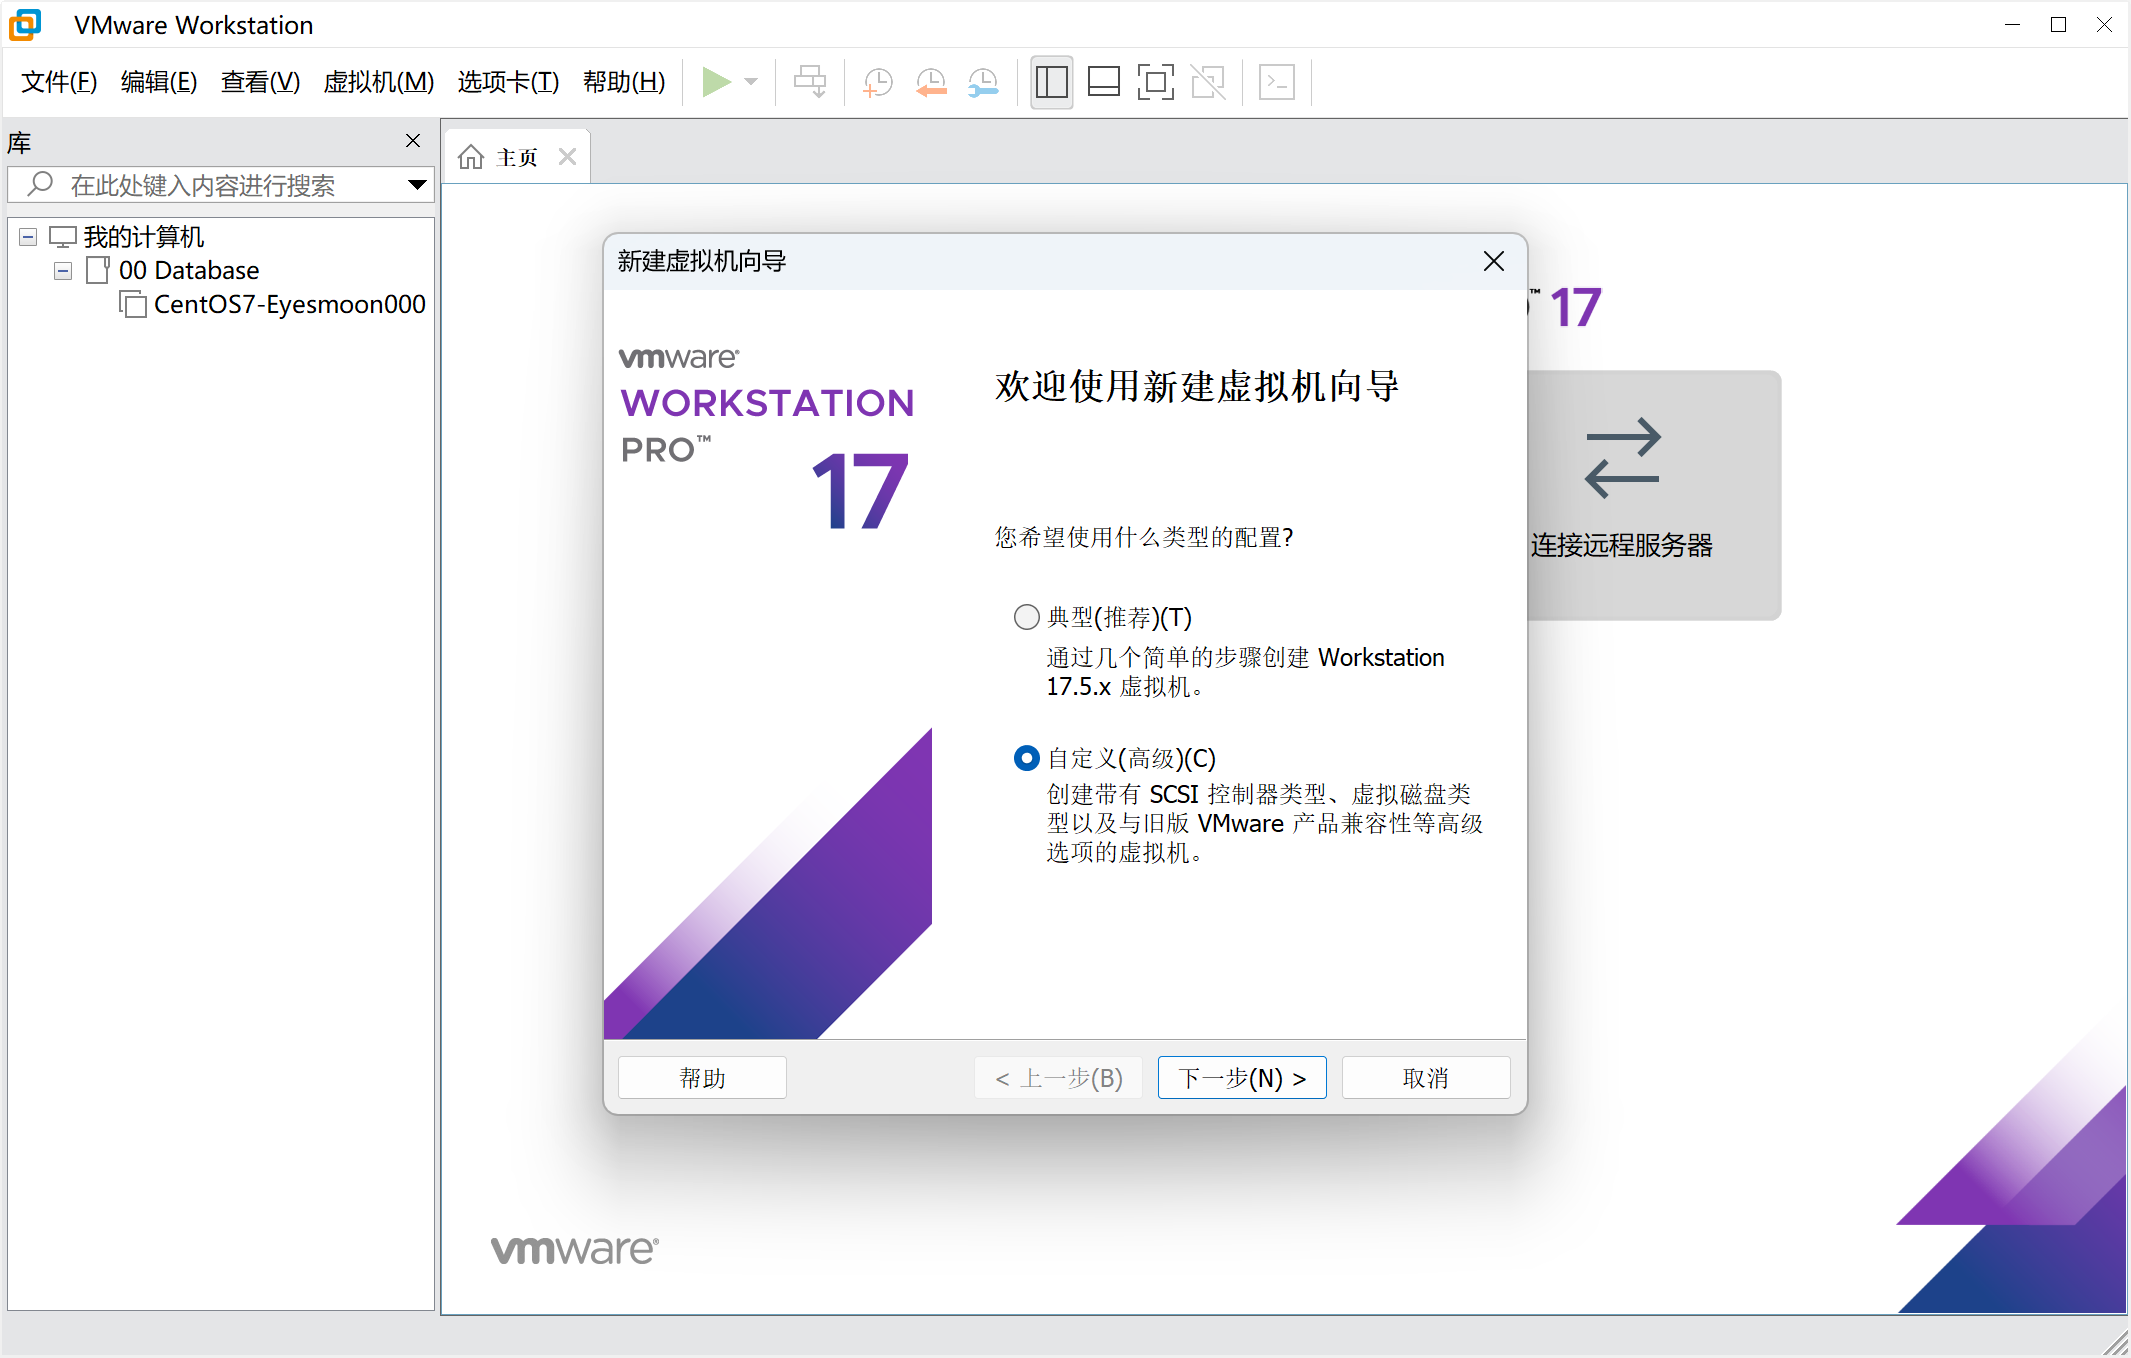
Task: Select the 典型(推荐) radio option
Action: pyautogui.click(x=1027, y=617)
